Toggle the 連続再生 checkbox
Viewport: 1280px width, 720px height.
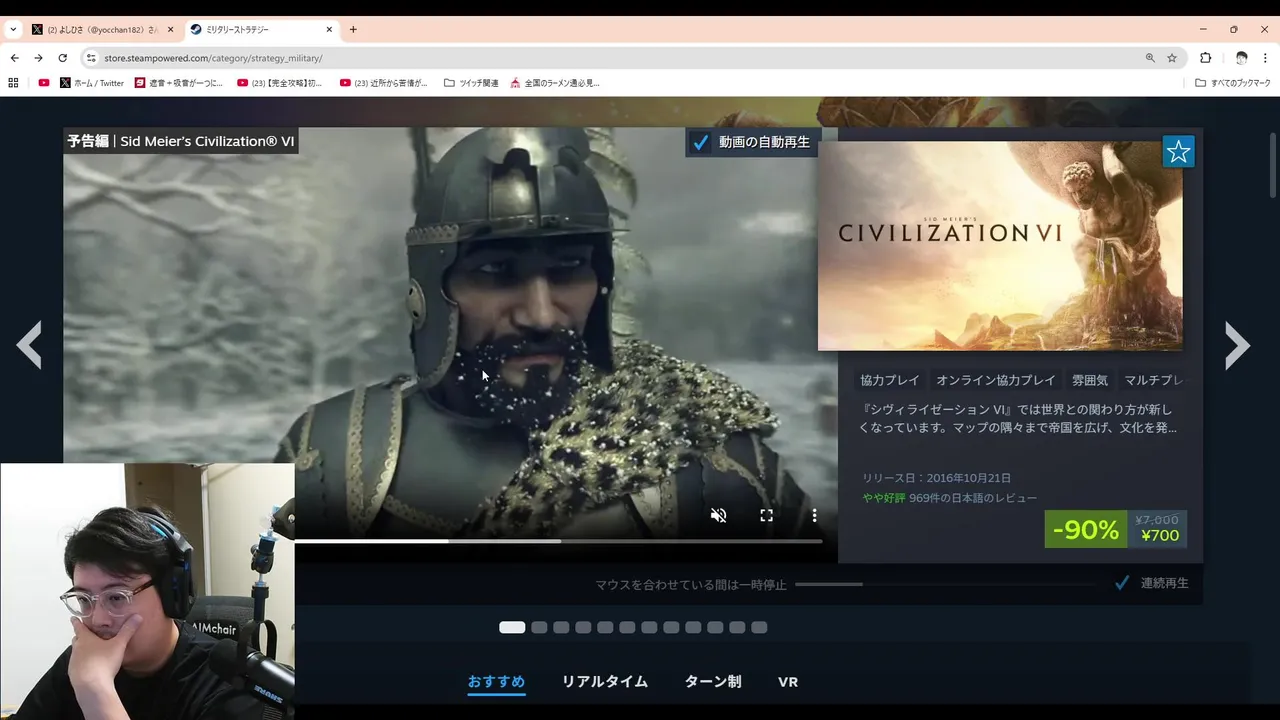[1122, 583]
